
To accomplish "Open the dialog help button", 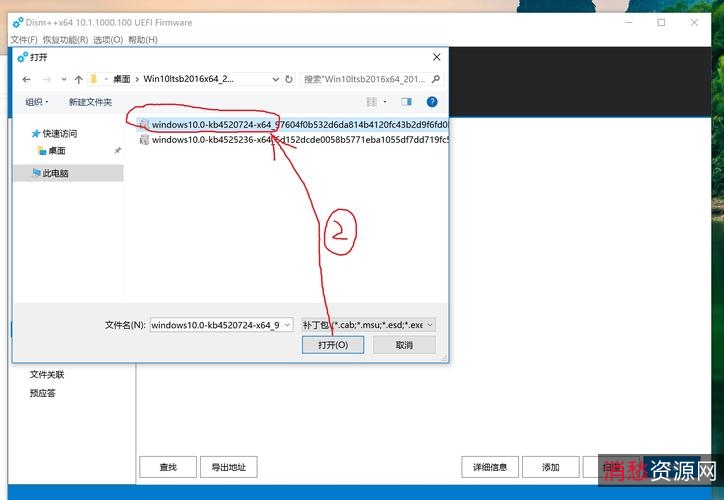I will click(432, 102).
